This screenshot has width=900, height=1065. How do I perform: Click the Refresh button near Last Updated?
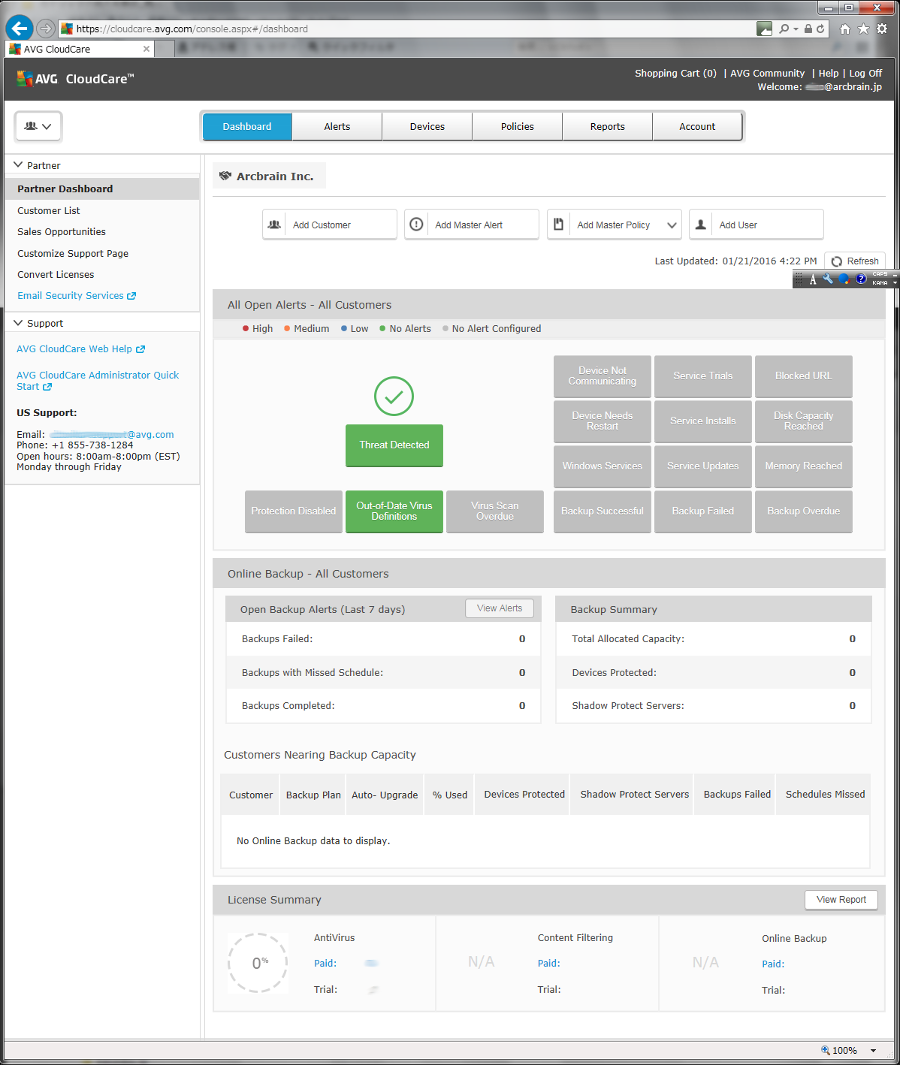[x=855, y=261]
